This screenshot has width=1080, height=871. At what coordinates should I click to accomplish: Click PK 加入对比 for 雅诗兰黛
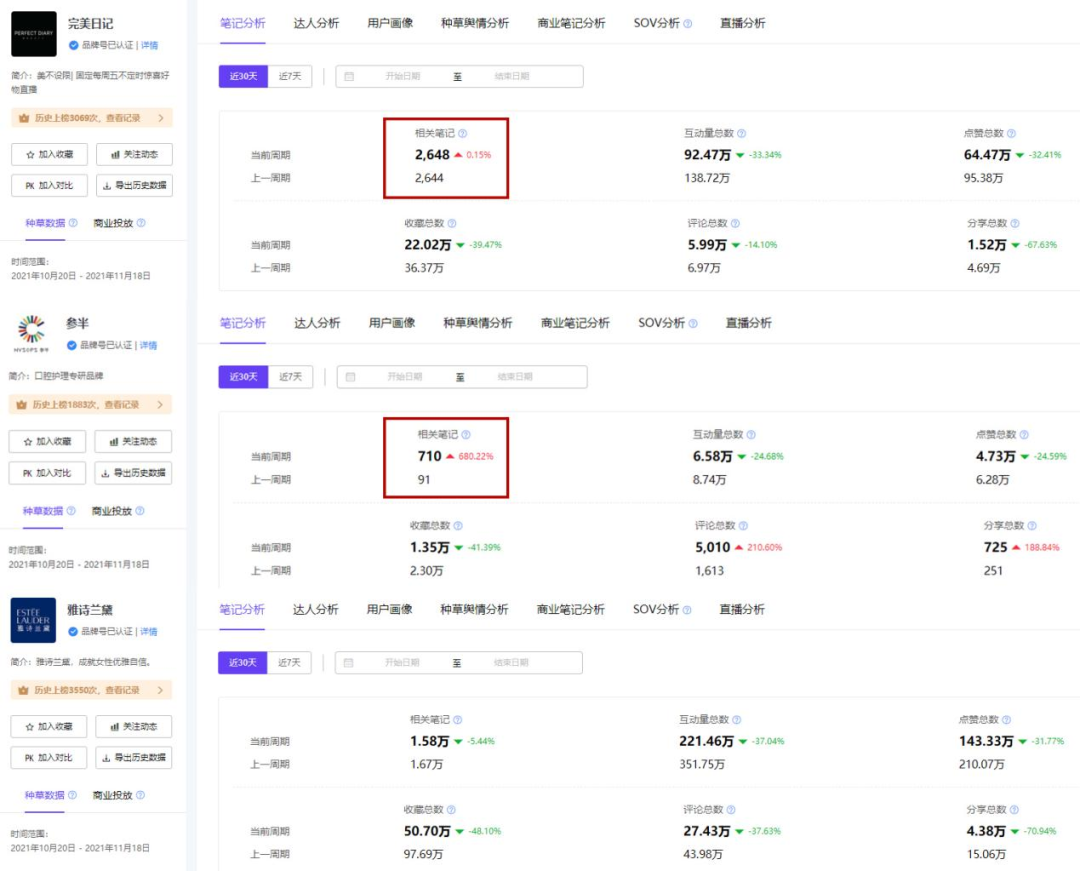coord(49,757)
